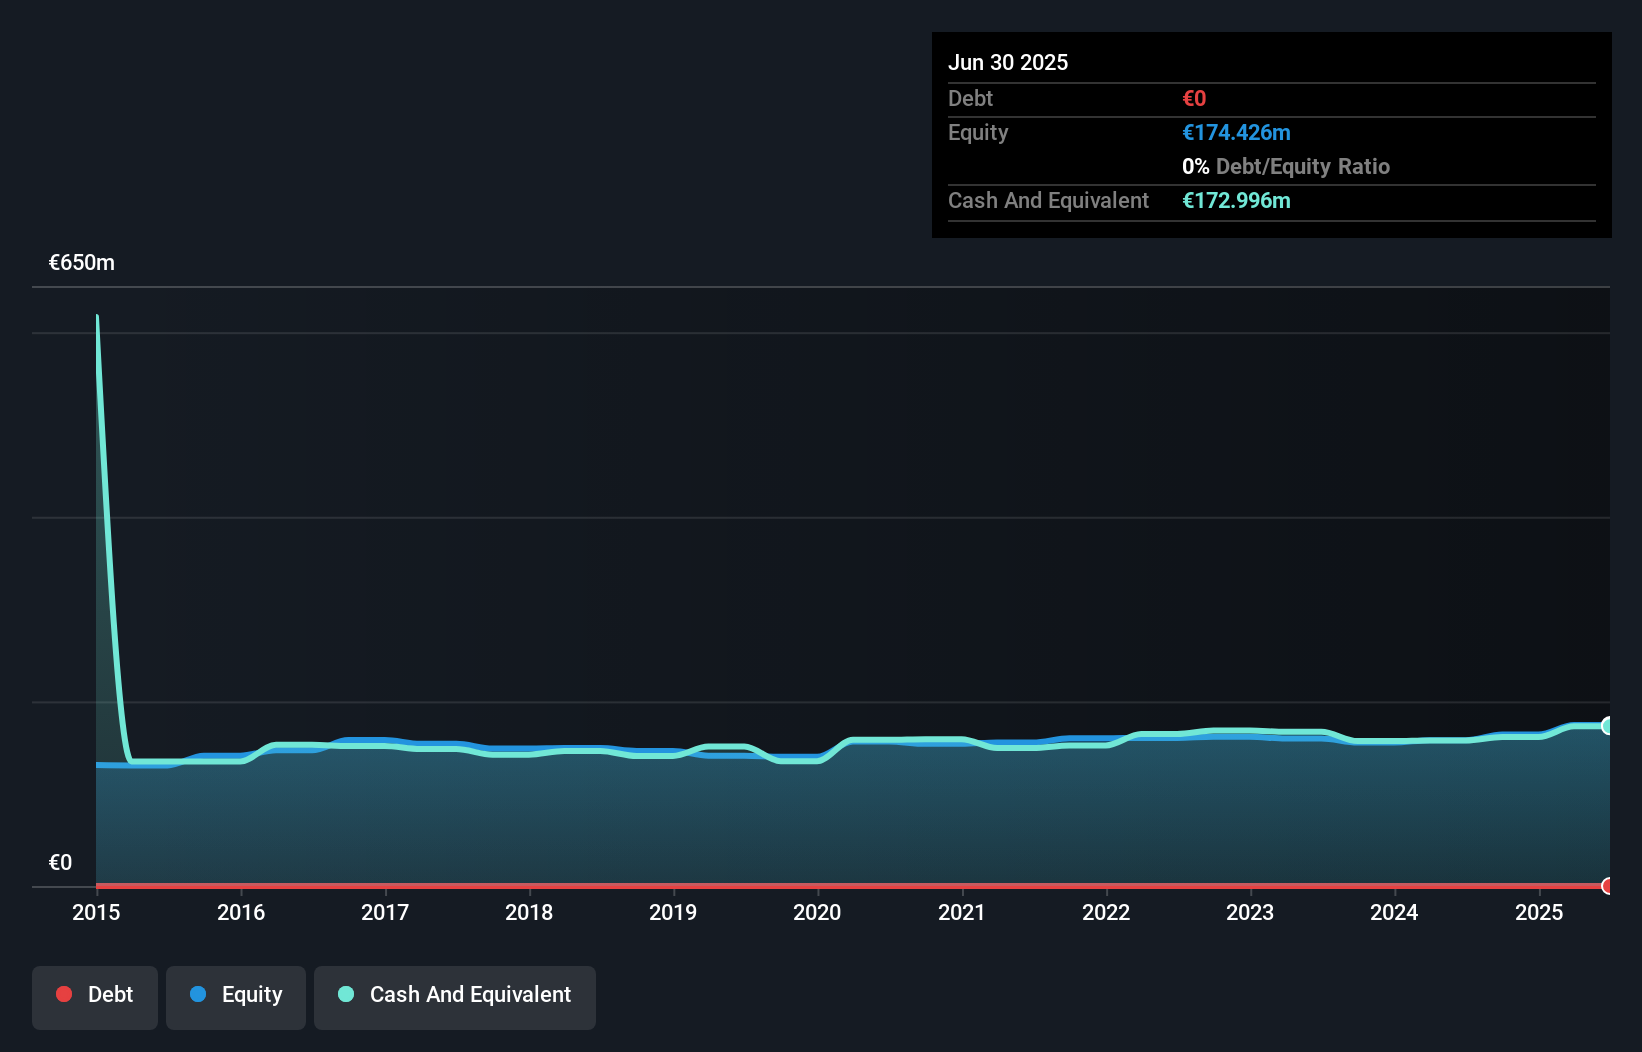The image size is (1642, 1052).
Task: Toggle the Debt series legend button
Action: [95, 995]
